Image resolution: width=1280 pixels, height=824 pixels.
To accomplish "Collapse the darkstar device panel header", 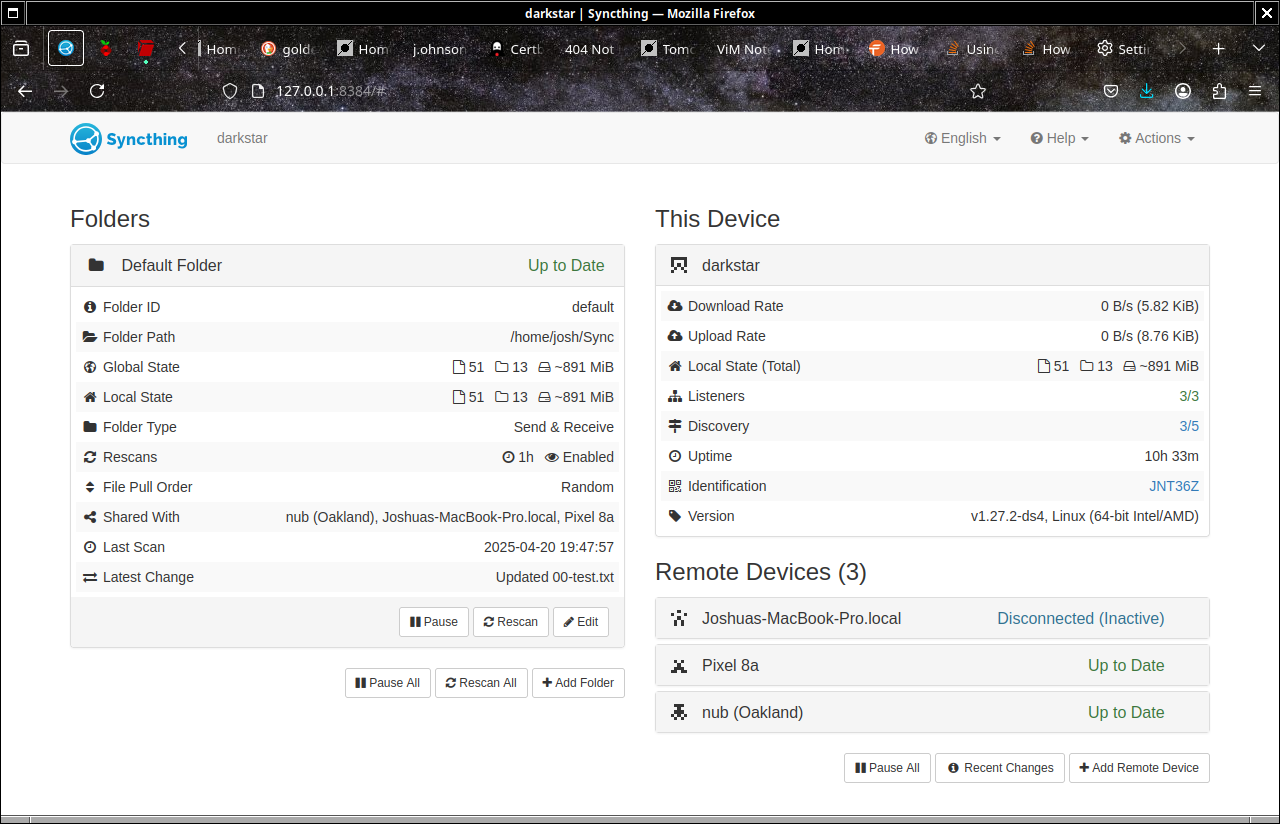I will 932,265.
